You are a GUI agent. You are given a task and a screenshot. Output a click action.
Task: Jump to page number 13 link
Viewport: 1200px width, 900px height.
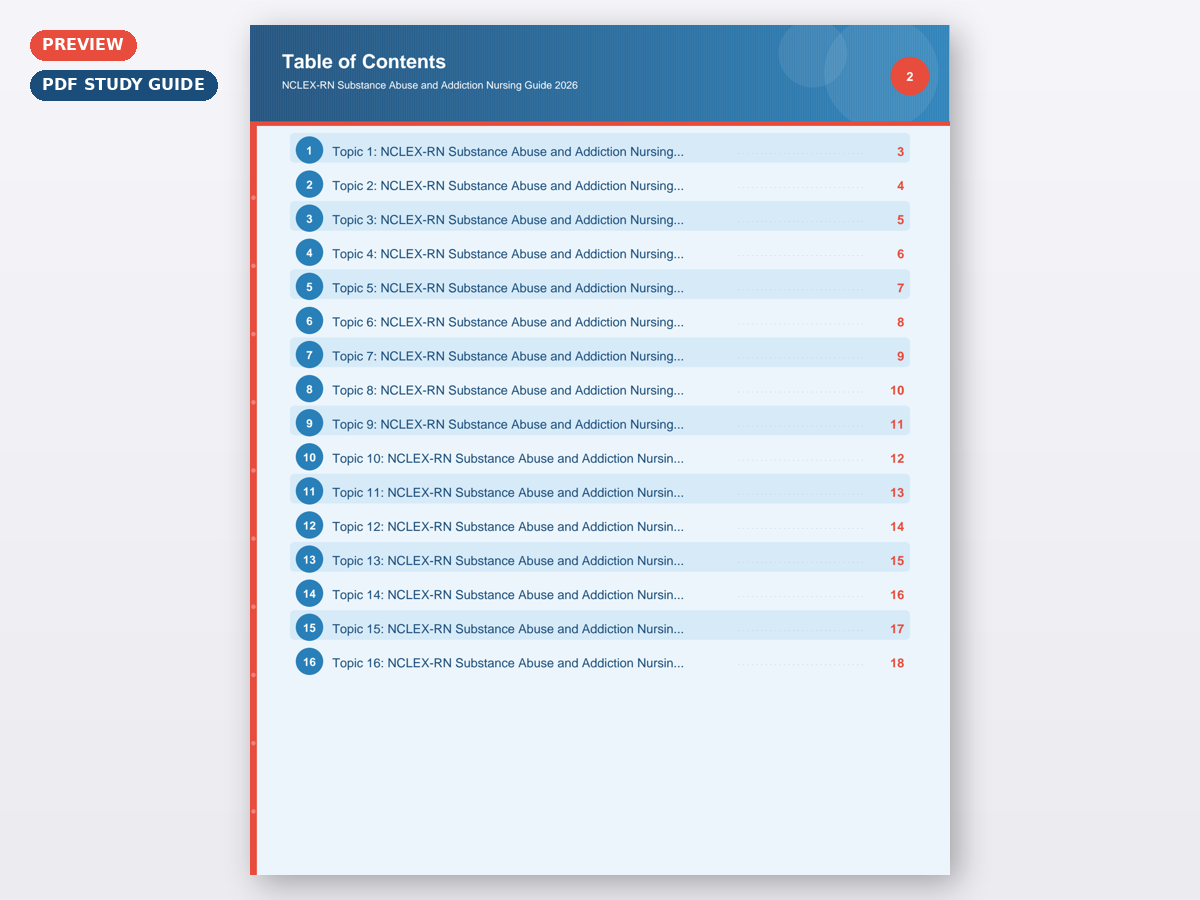pyautogui.click(x=896, y=493)
